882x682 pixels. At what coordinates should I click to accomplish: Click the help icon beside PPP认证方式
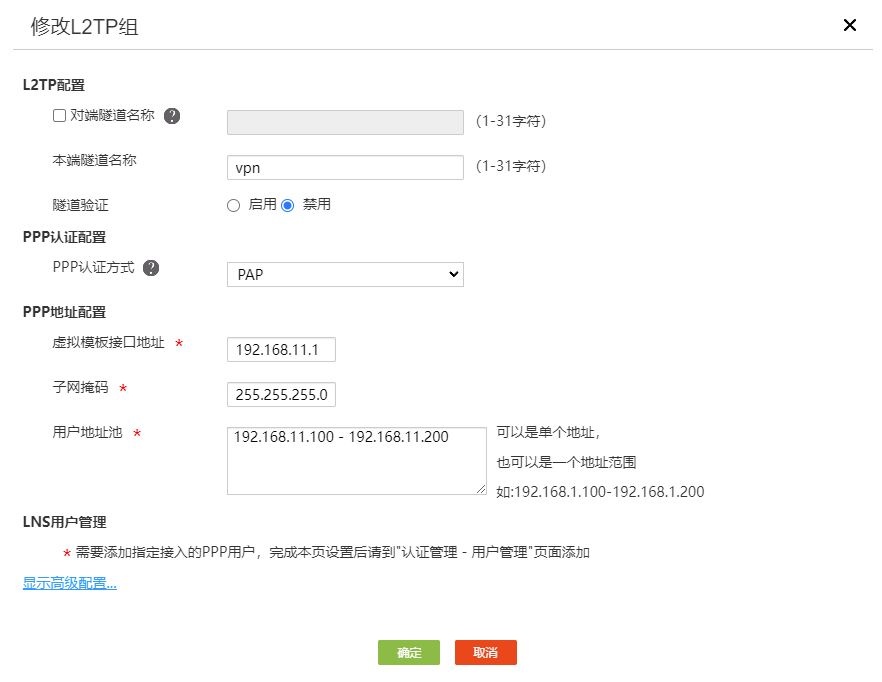click(x=151, y=268)
